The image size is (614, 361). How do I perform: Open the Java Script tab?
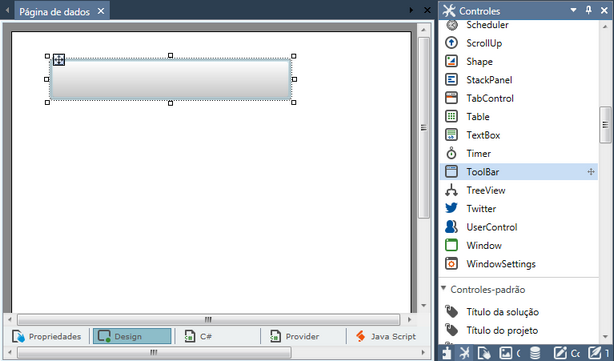[x=386, y=336]
